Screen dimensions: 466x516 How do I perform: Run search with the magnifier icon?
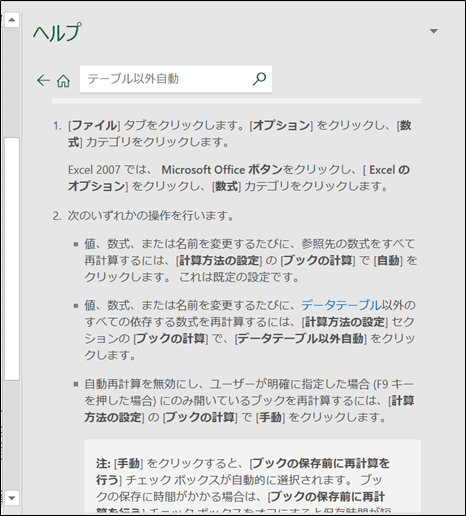tap(259, 79)
